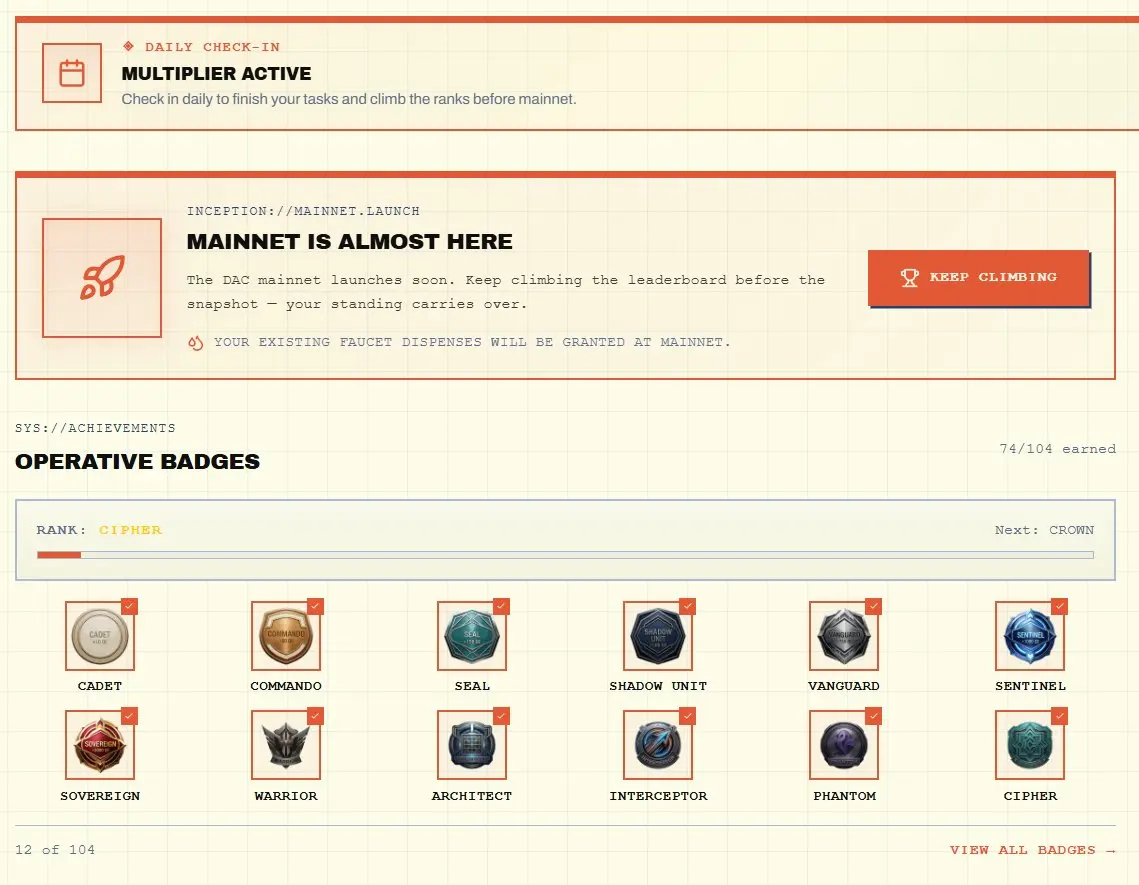
Task: Click the diamond icon beside Daily Check-in
Action: coord(129,47)
